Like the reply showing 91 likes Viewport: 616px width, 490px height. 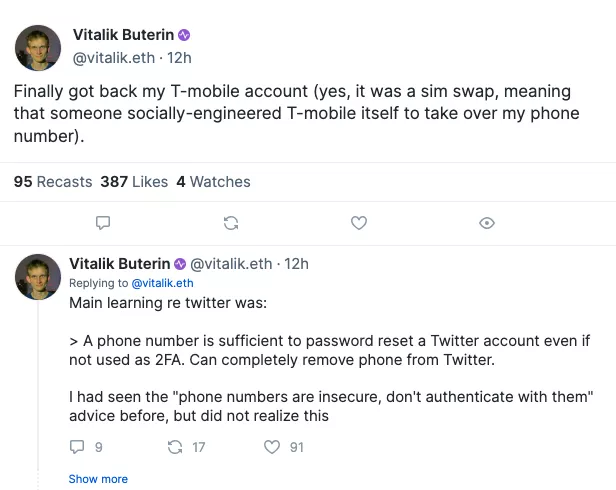tap(272, 447)
